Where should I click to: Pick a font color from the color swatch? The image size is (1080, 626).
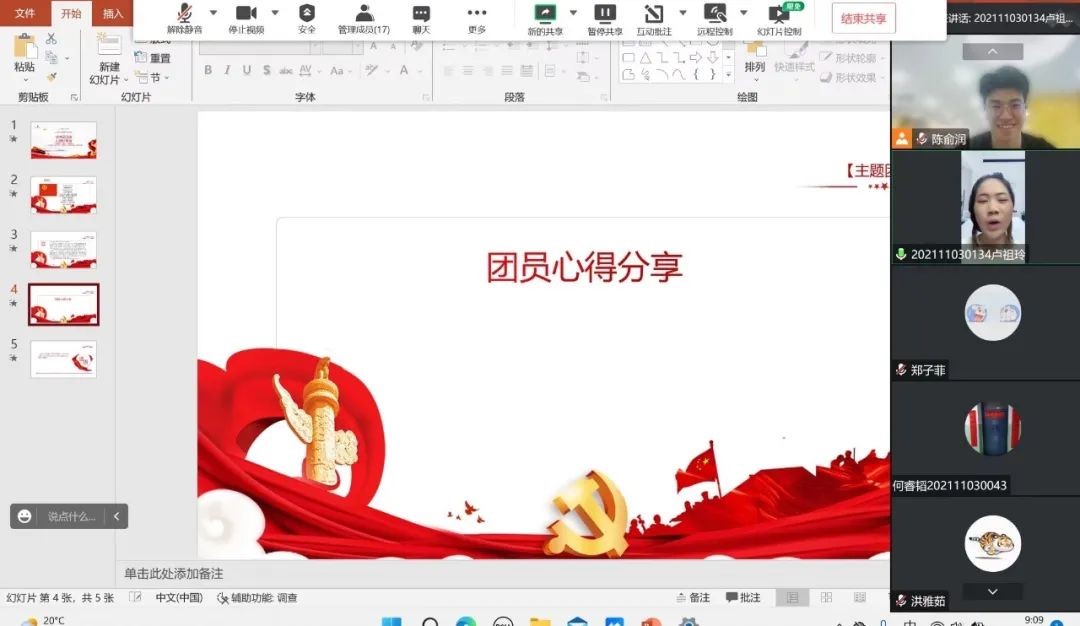pyautogui.click(x=405, y=71)
